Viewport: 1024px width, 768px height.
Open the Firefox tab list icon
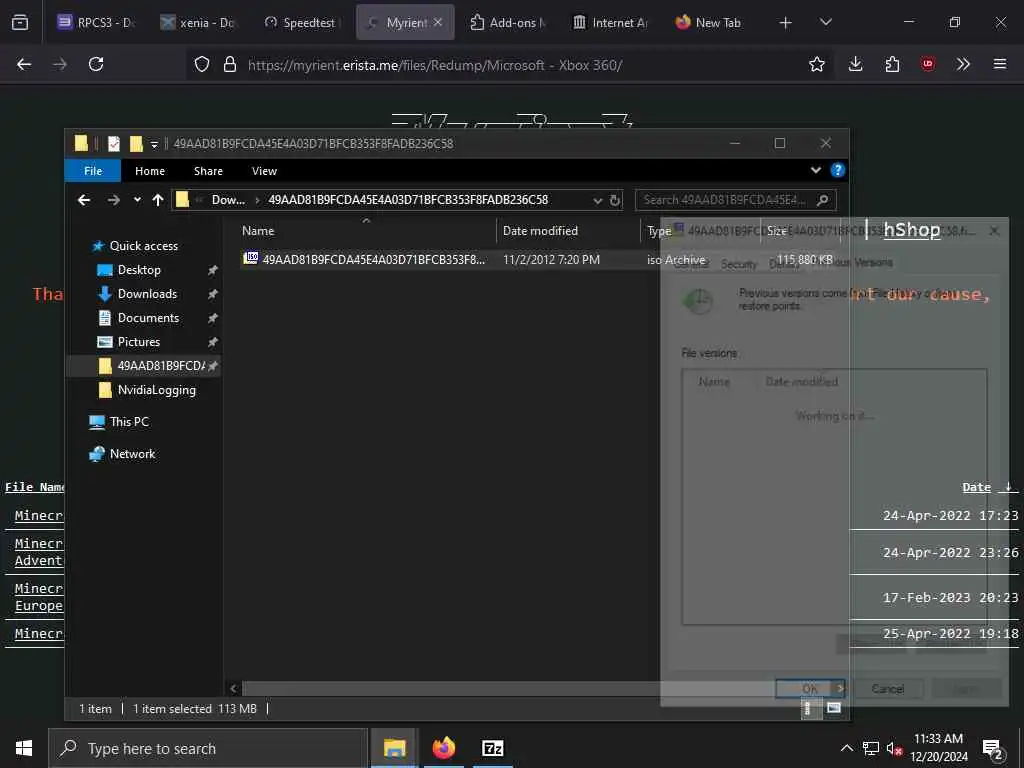(20, 22)
